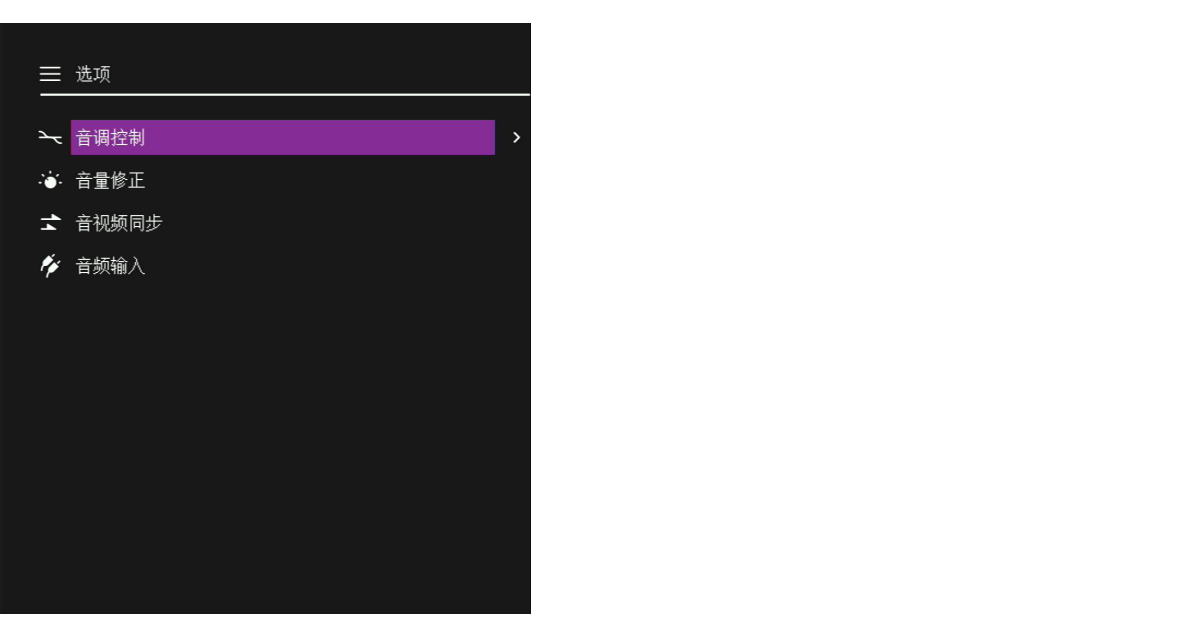1179x637 pixels.
Task: Select the 音视频同步 text label
Action: tap(119, 223)
